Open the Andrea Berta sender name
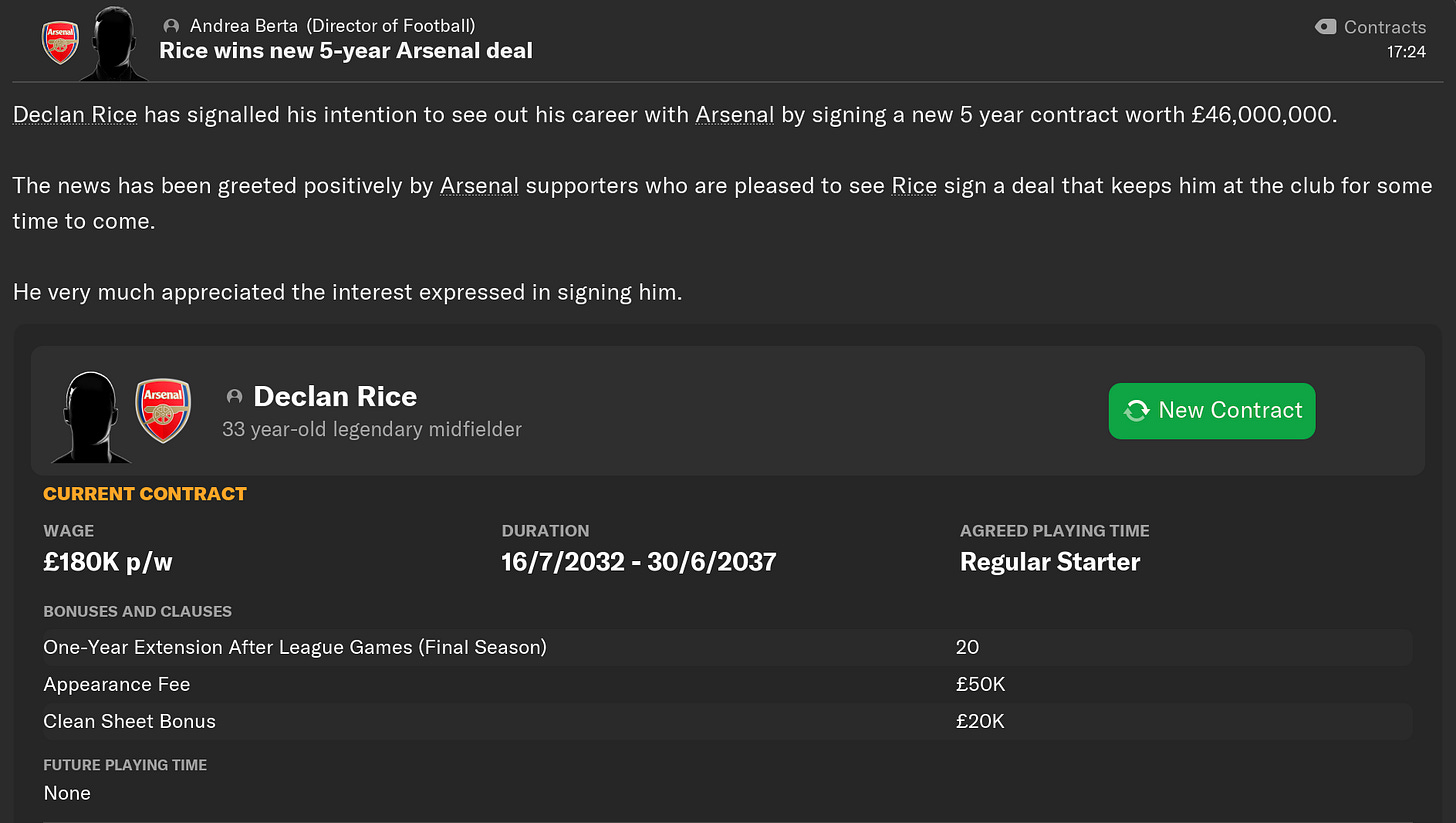Screen dimensions: 1456x823 click(243, 26)
